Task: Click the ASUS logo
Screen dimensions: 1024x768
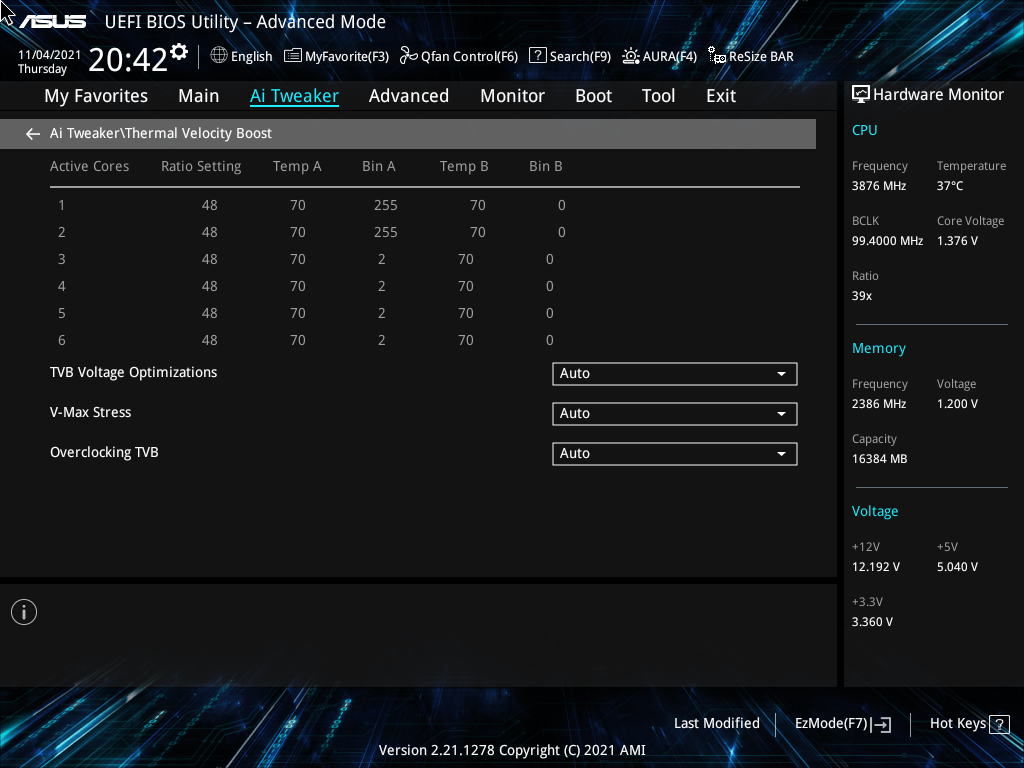Action: [x=52, y=22]
